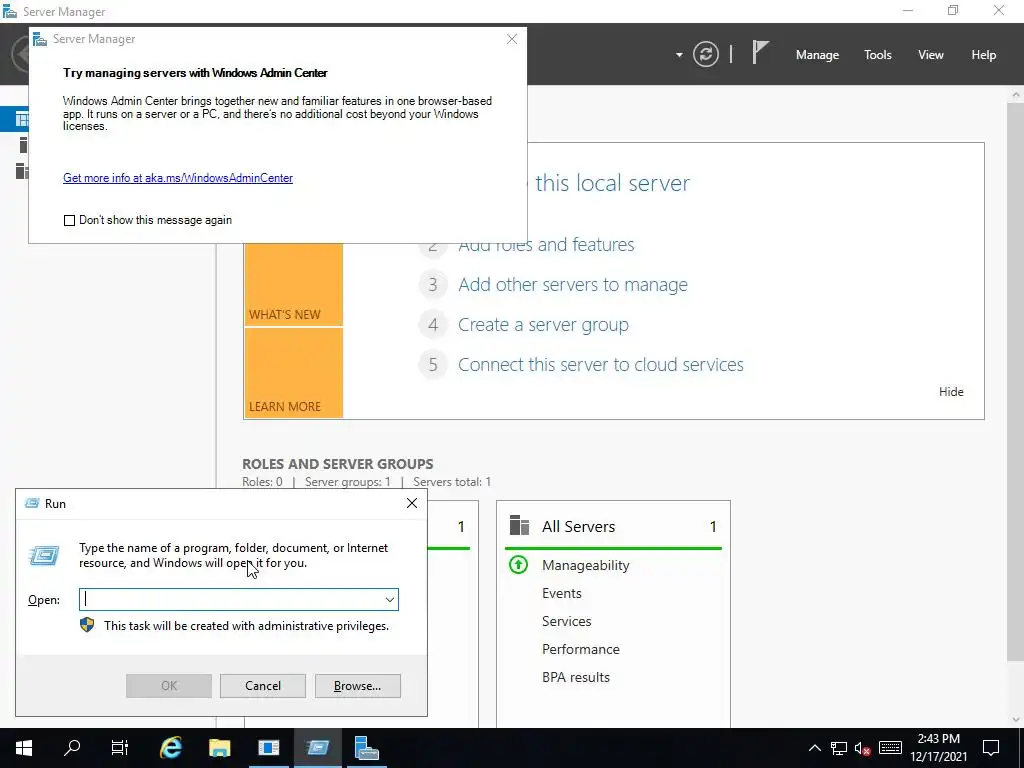The height and width of the screenshot is (768, 1024).
Task: Open BPA results under All Servers
Action: [575, 677]
